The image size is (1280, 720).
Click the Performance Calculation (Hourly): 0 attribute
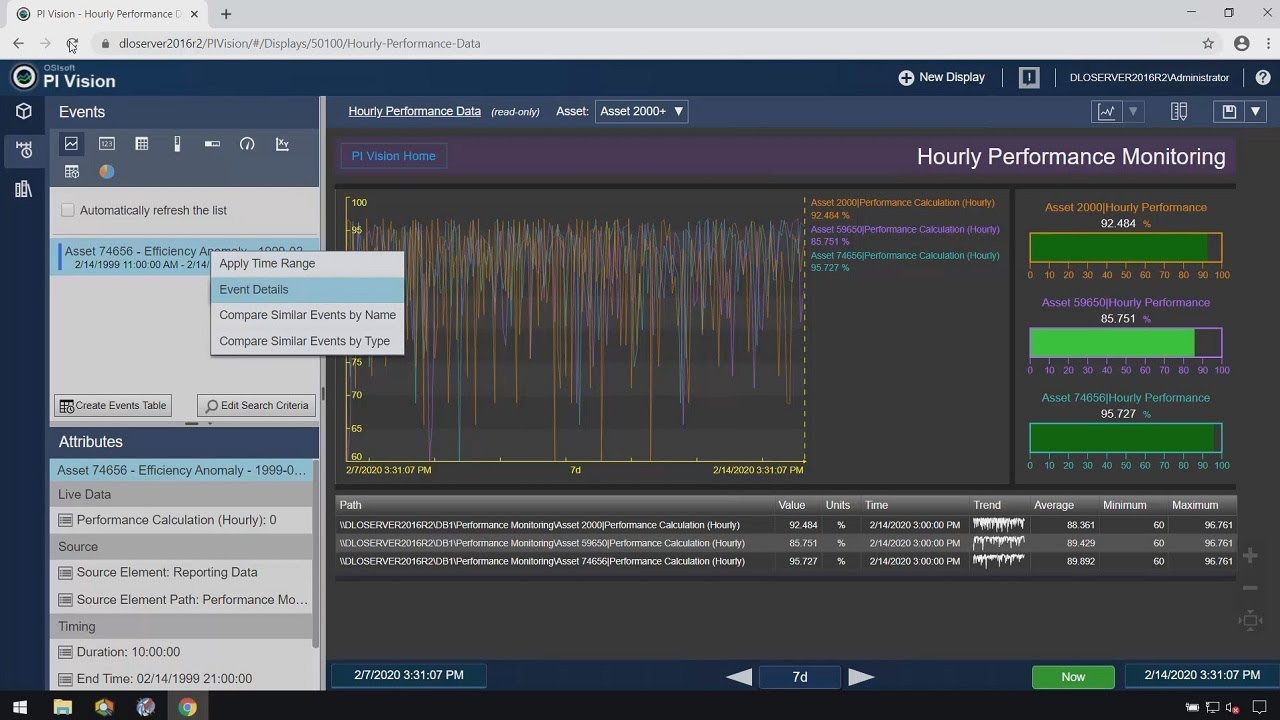click(181, 520)
